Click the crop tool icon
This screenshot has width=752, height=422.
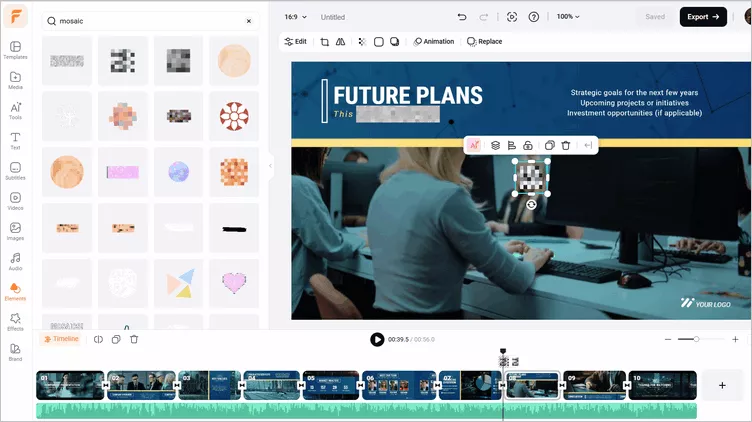[x=324, y=42]
